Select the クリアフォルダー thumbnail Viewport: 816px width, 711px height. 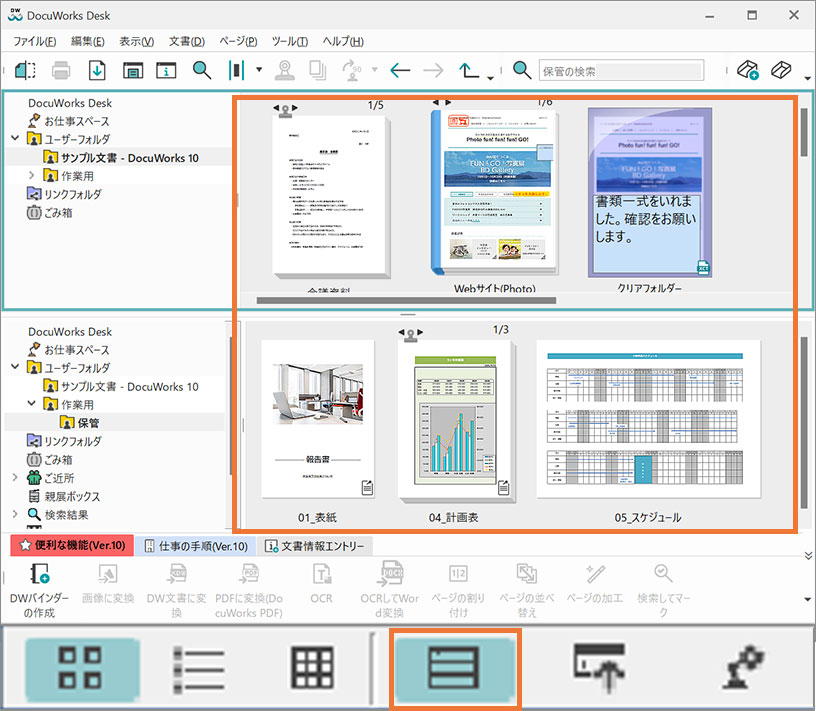pyautogui.click(x=649, y=192)
